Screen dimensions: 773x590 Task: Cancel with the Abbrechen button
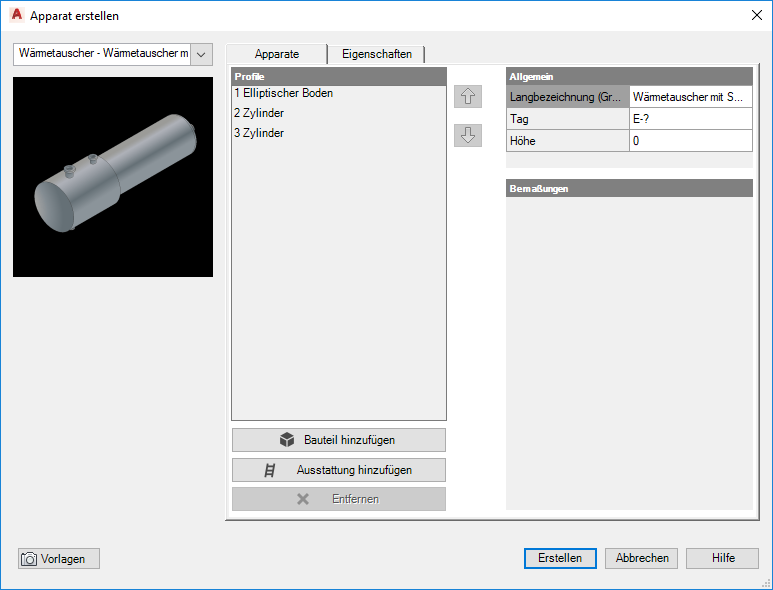(x=641, y=558)
